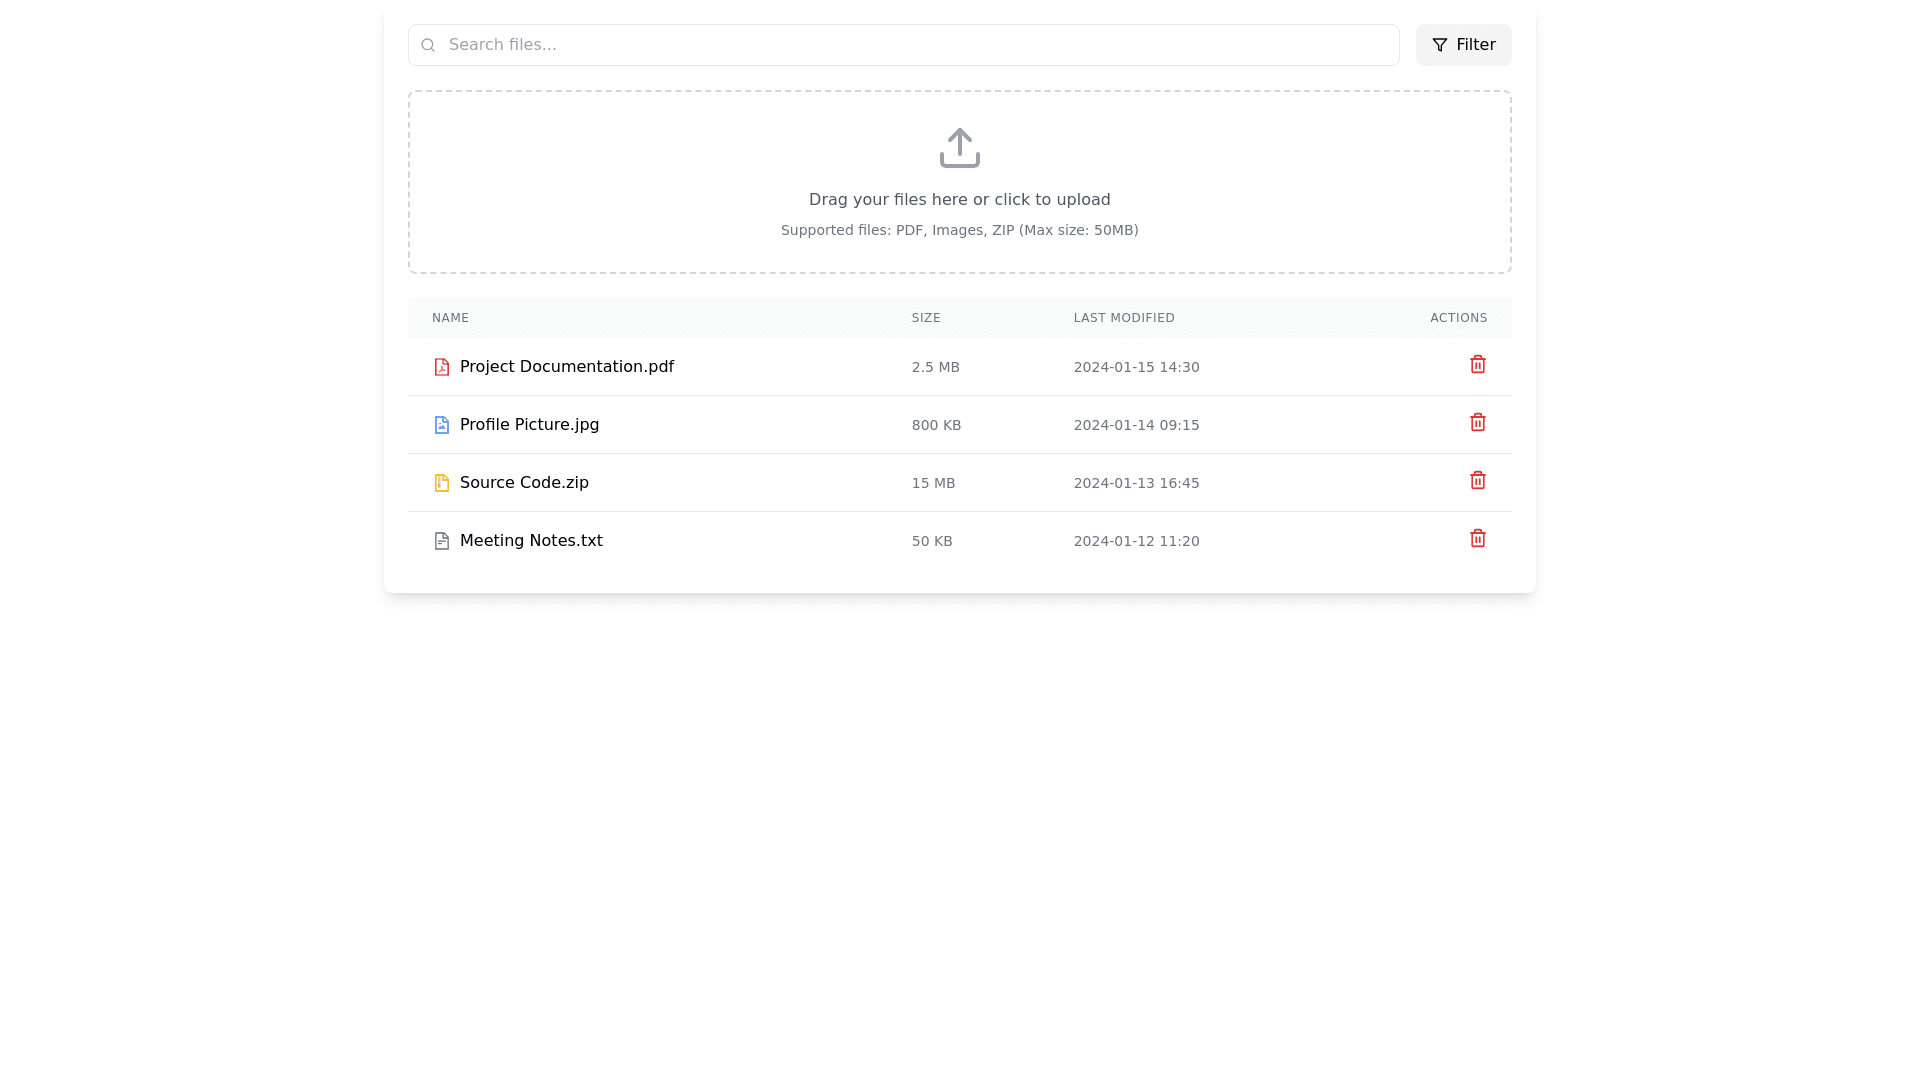The height and width of the screenshot is (1080, 1920).
Task: Click the Last Modified column header
Action: (1124, 318)
